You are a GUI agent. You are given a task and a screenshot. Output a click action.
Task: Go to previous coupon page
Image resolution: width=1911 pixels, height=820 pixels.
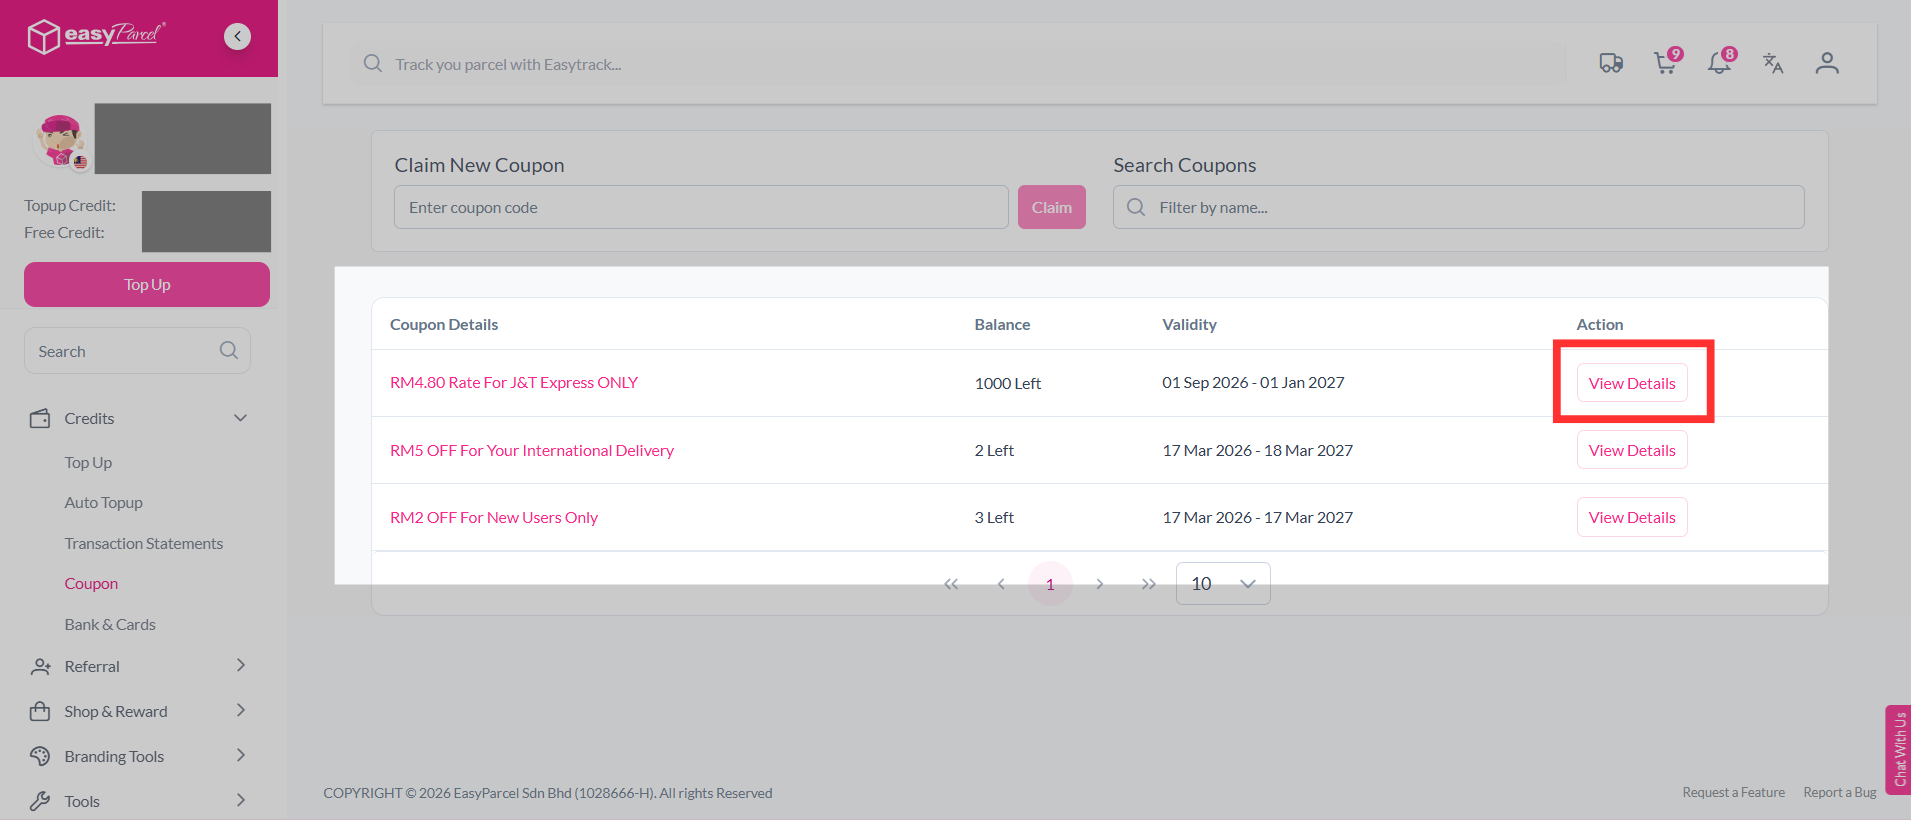(1001, 584)
